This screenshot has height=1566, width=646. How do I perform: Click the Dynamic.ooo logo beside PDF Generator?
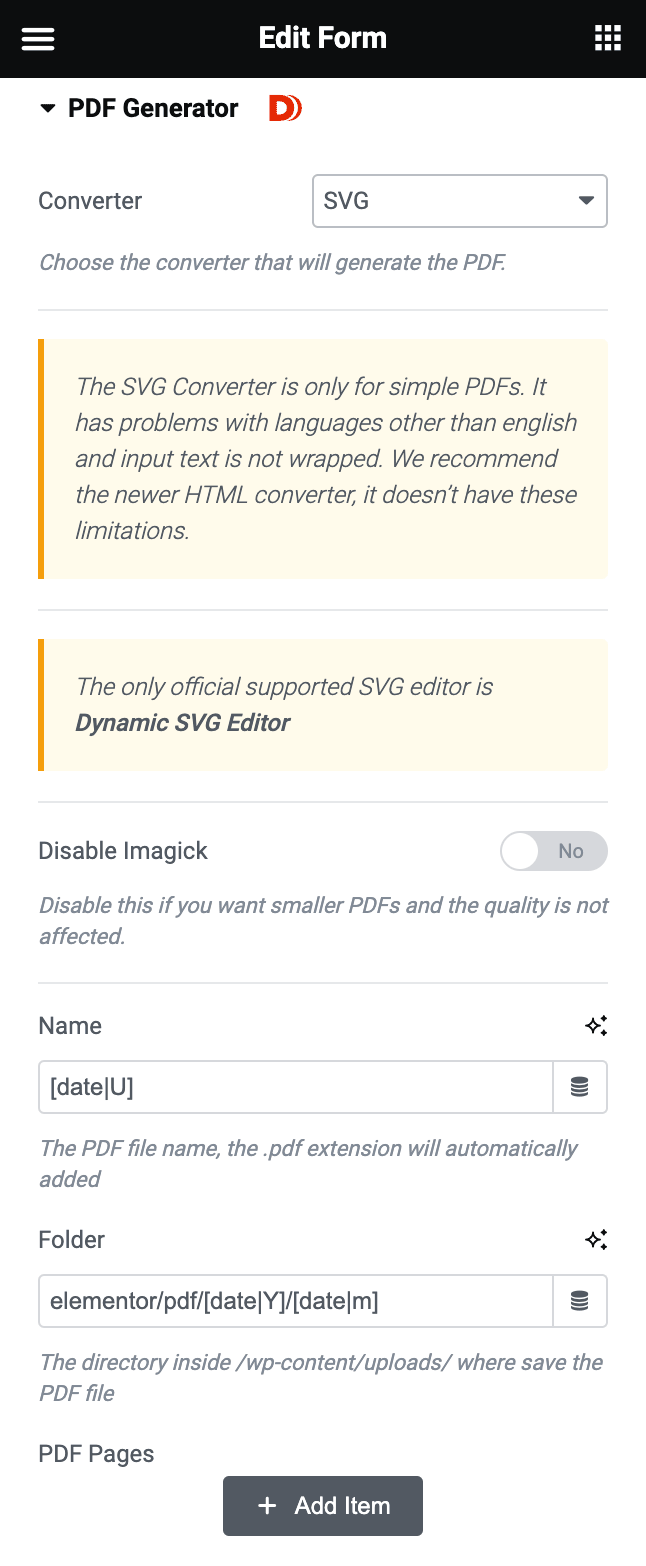(284, 108)
